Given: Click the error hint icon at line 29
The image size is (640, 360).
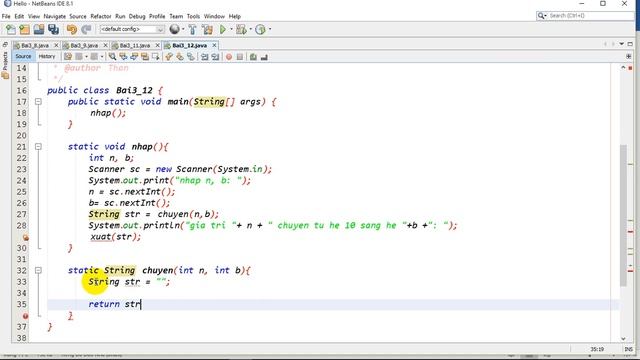Looking at the screenshot, I should point(25,237).
